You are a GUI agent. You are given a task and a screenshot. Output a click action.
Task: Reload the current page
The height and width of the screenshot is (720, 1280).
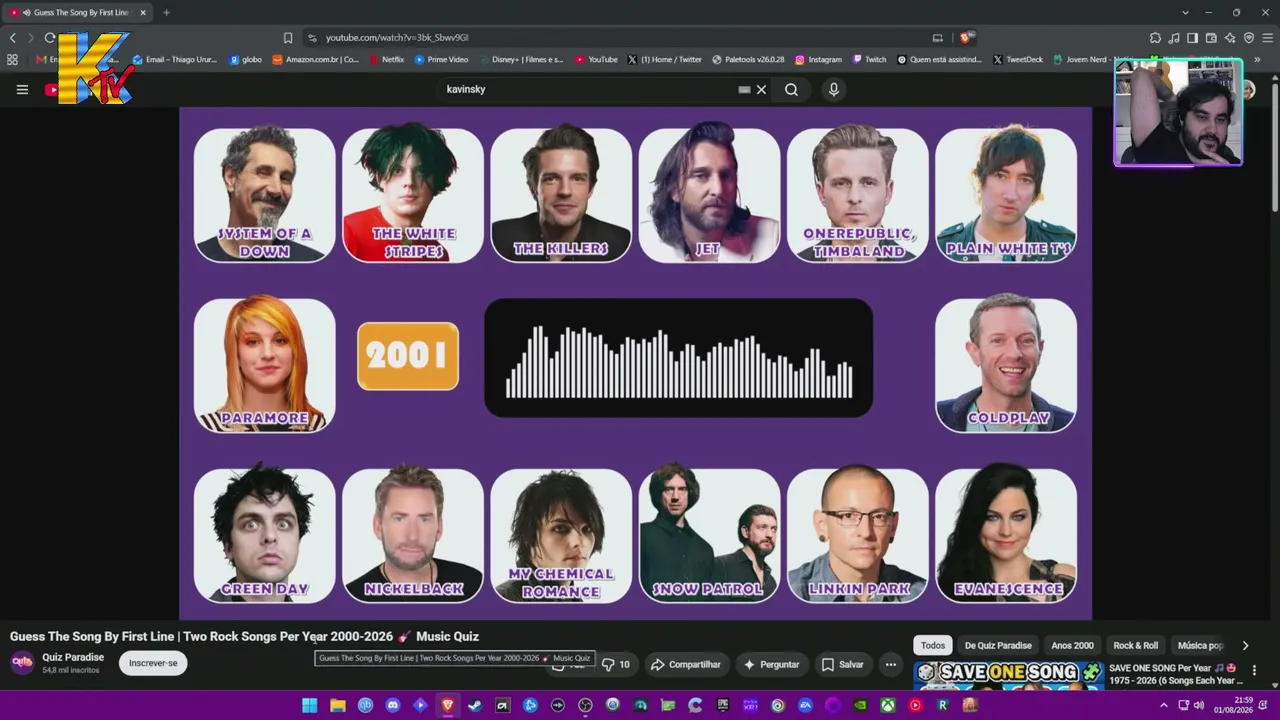(50, 38)
